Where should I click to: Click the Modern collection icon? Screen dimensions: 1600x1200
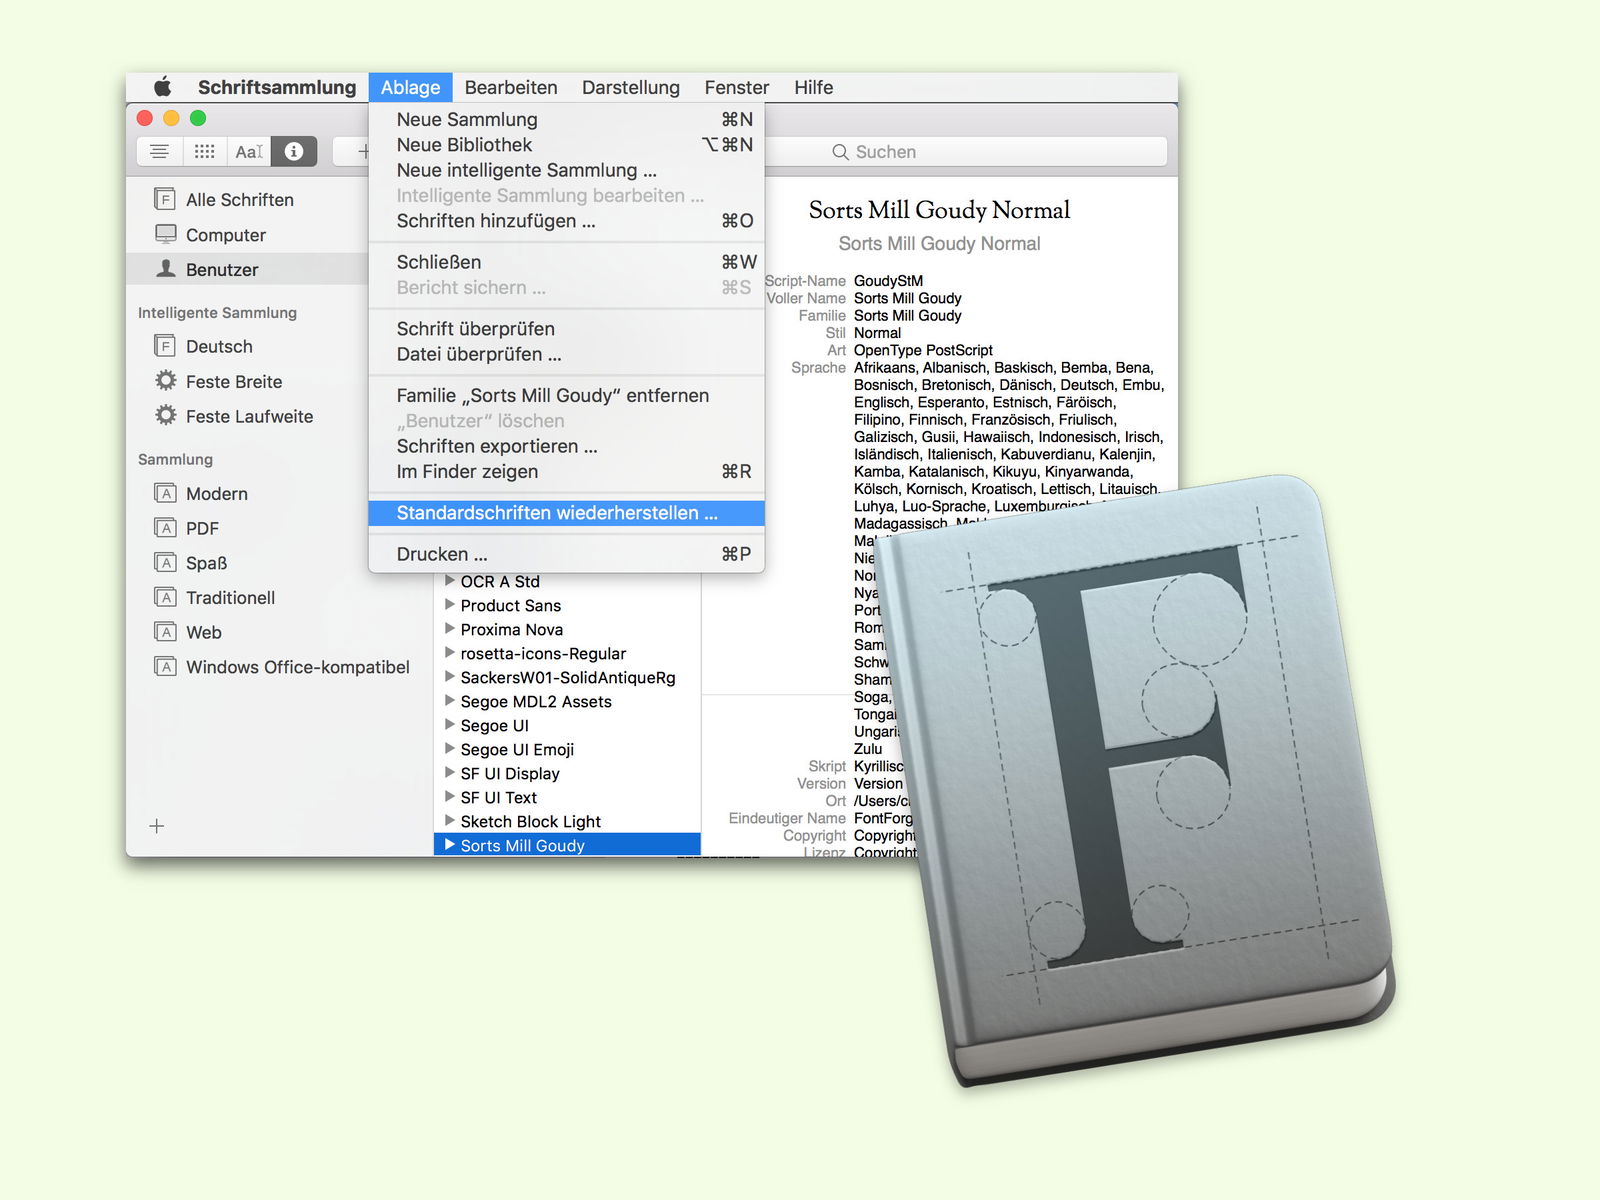click(165, 493)
